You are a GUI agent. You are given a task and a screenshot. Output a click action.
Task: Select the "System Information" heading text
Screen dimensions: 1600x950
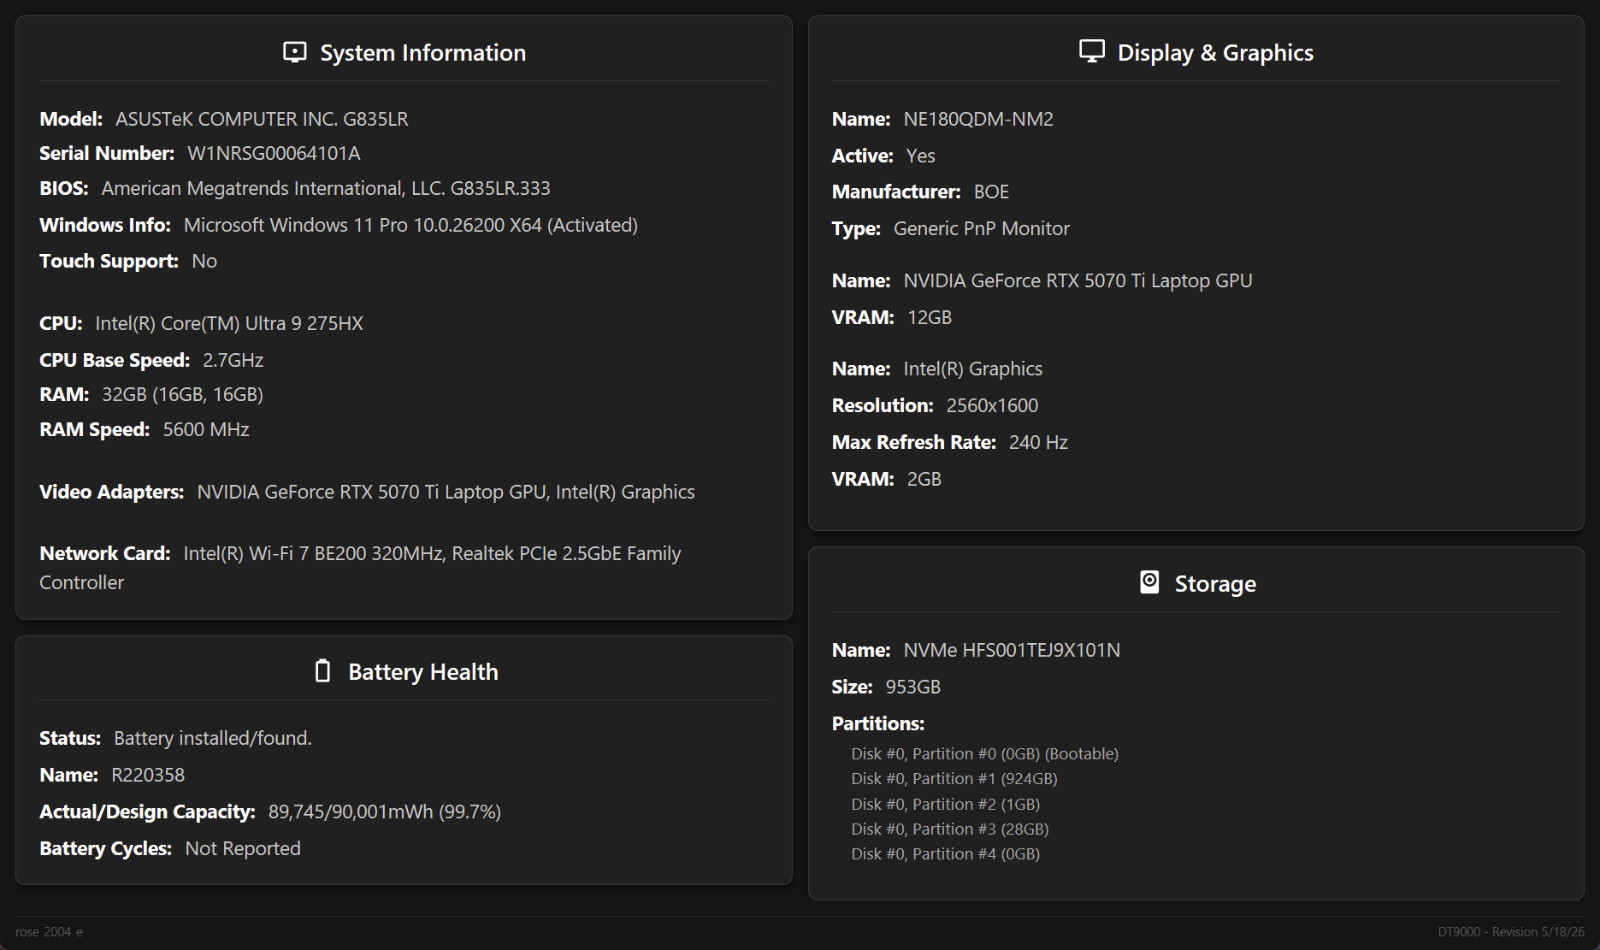(423, 53)
